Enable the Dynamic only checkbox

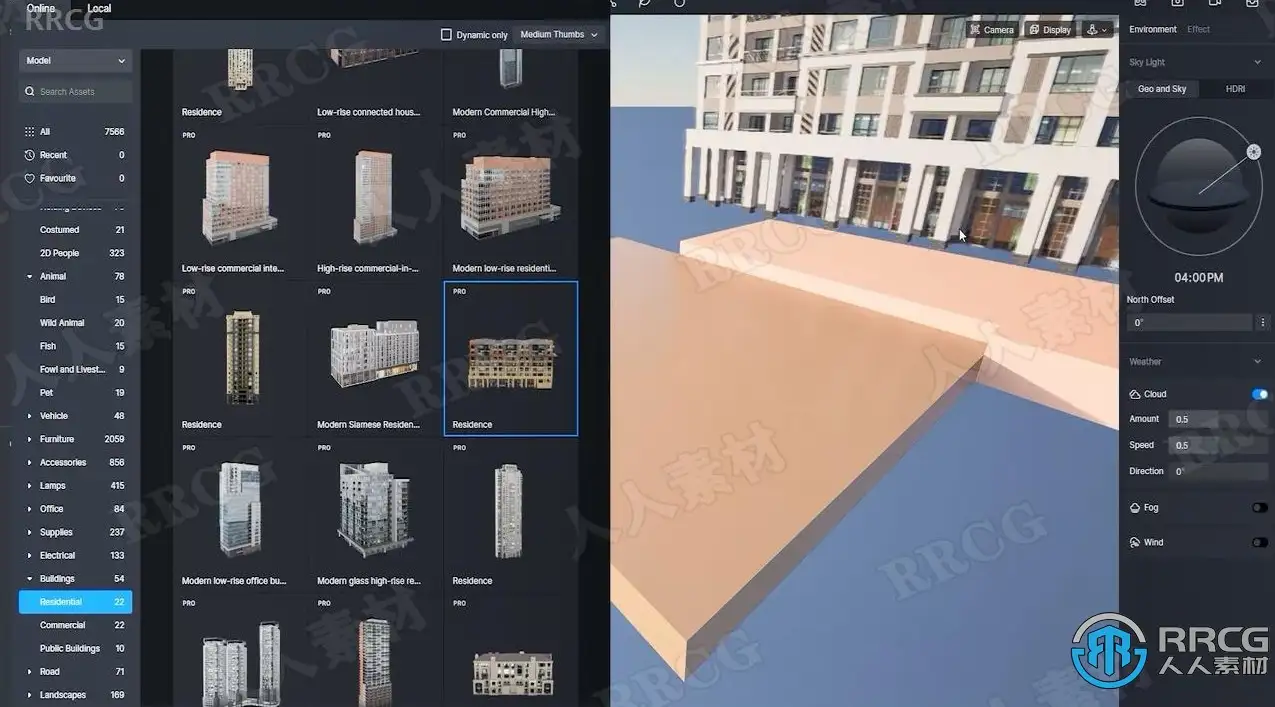pyautogui.click(x=446, y=35)
